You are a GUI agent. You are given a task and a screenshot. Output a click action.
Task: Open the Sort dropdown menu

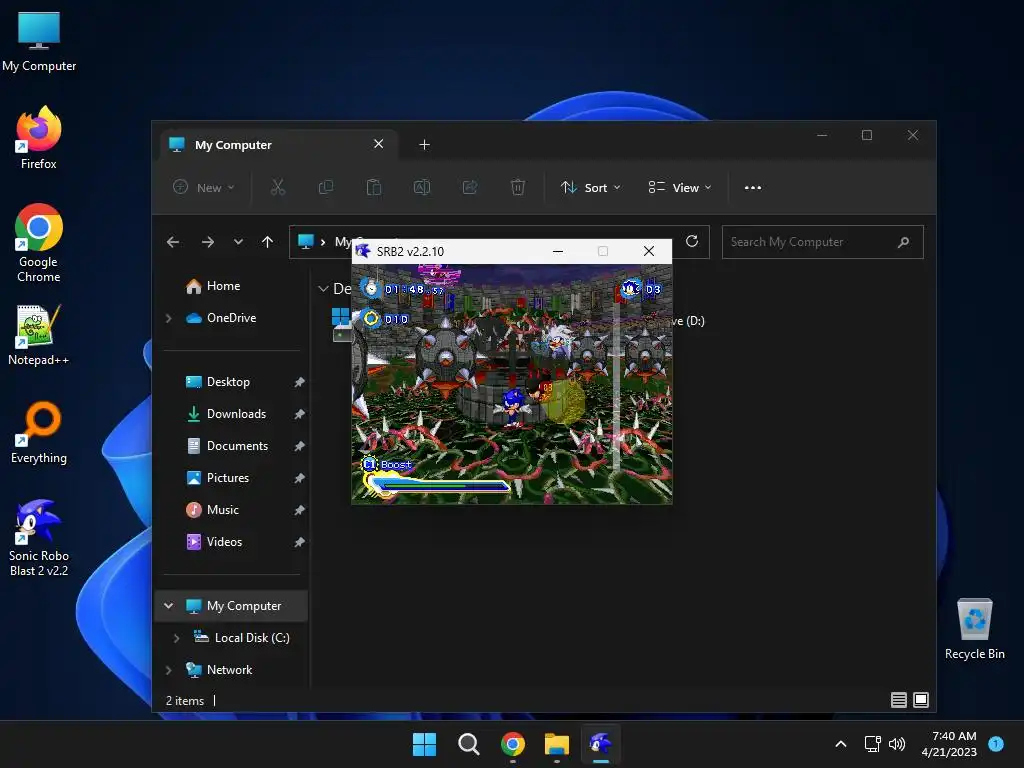(590, 187)
